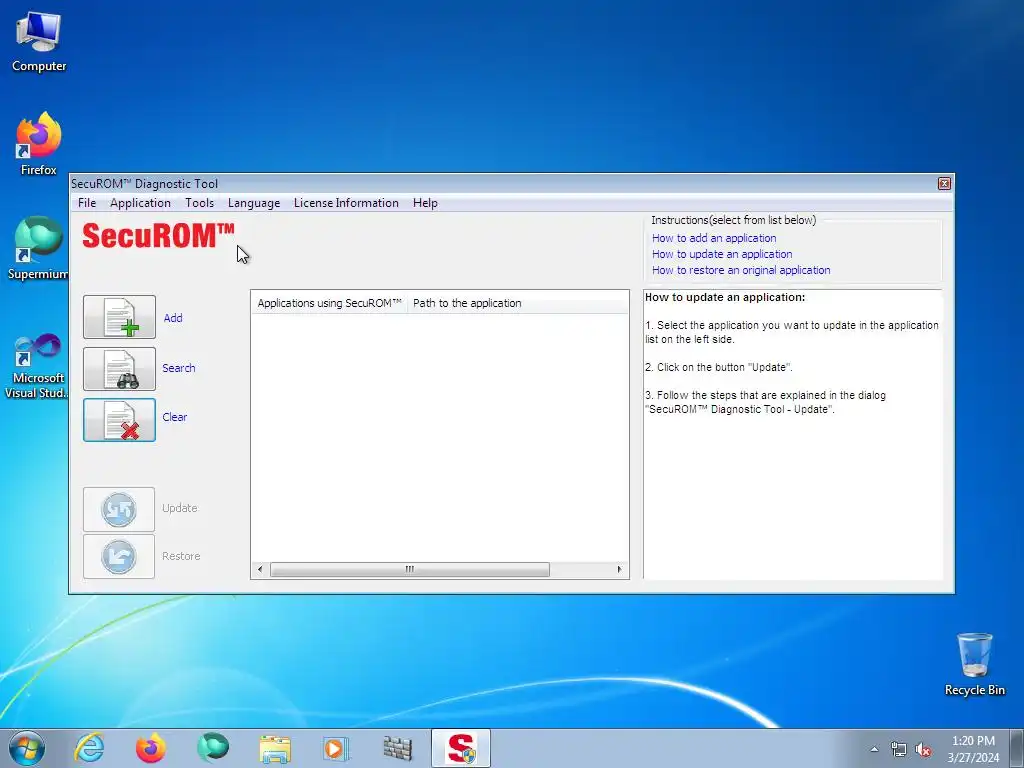Viewport: 1024px width, 768px height.
Task: Open the Application menu
Action: pos(140,203)
